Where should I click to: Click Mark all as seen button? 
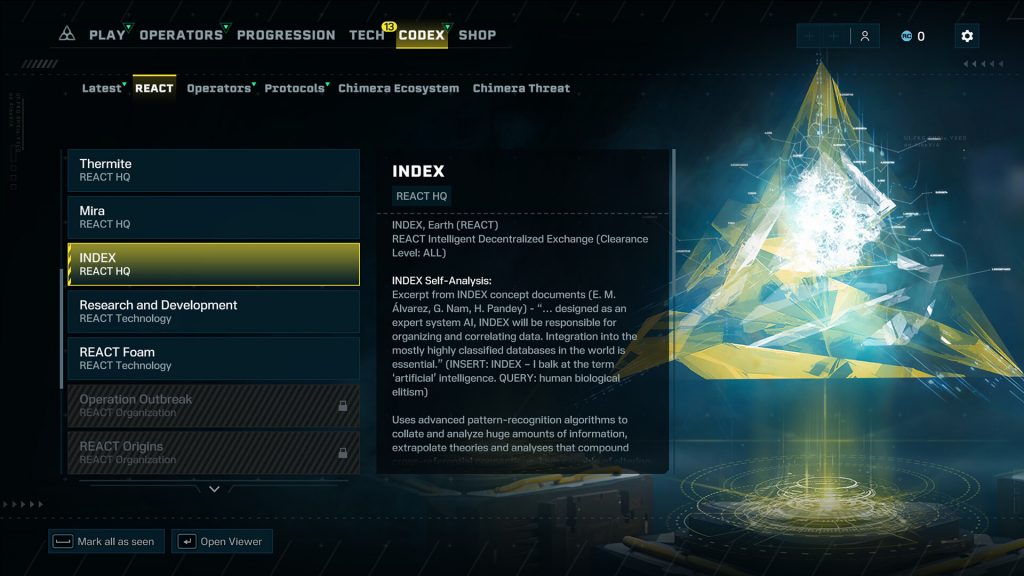pos(106,541)
